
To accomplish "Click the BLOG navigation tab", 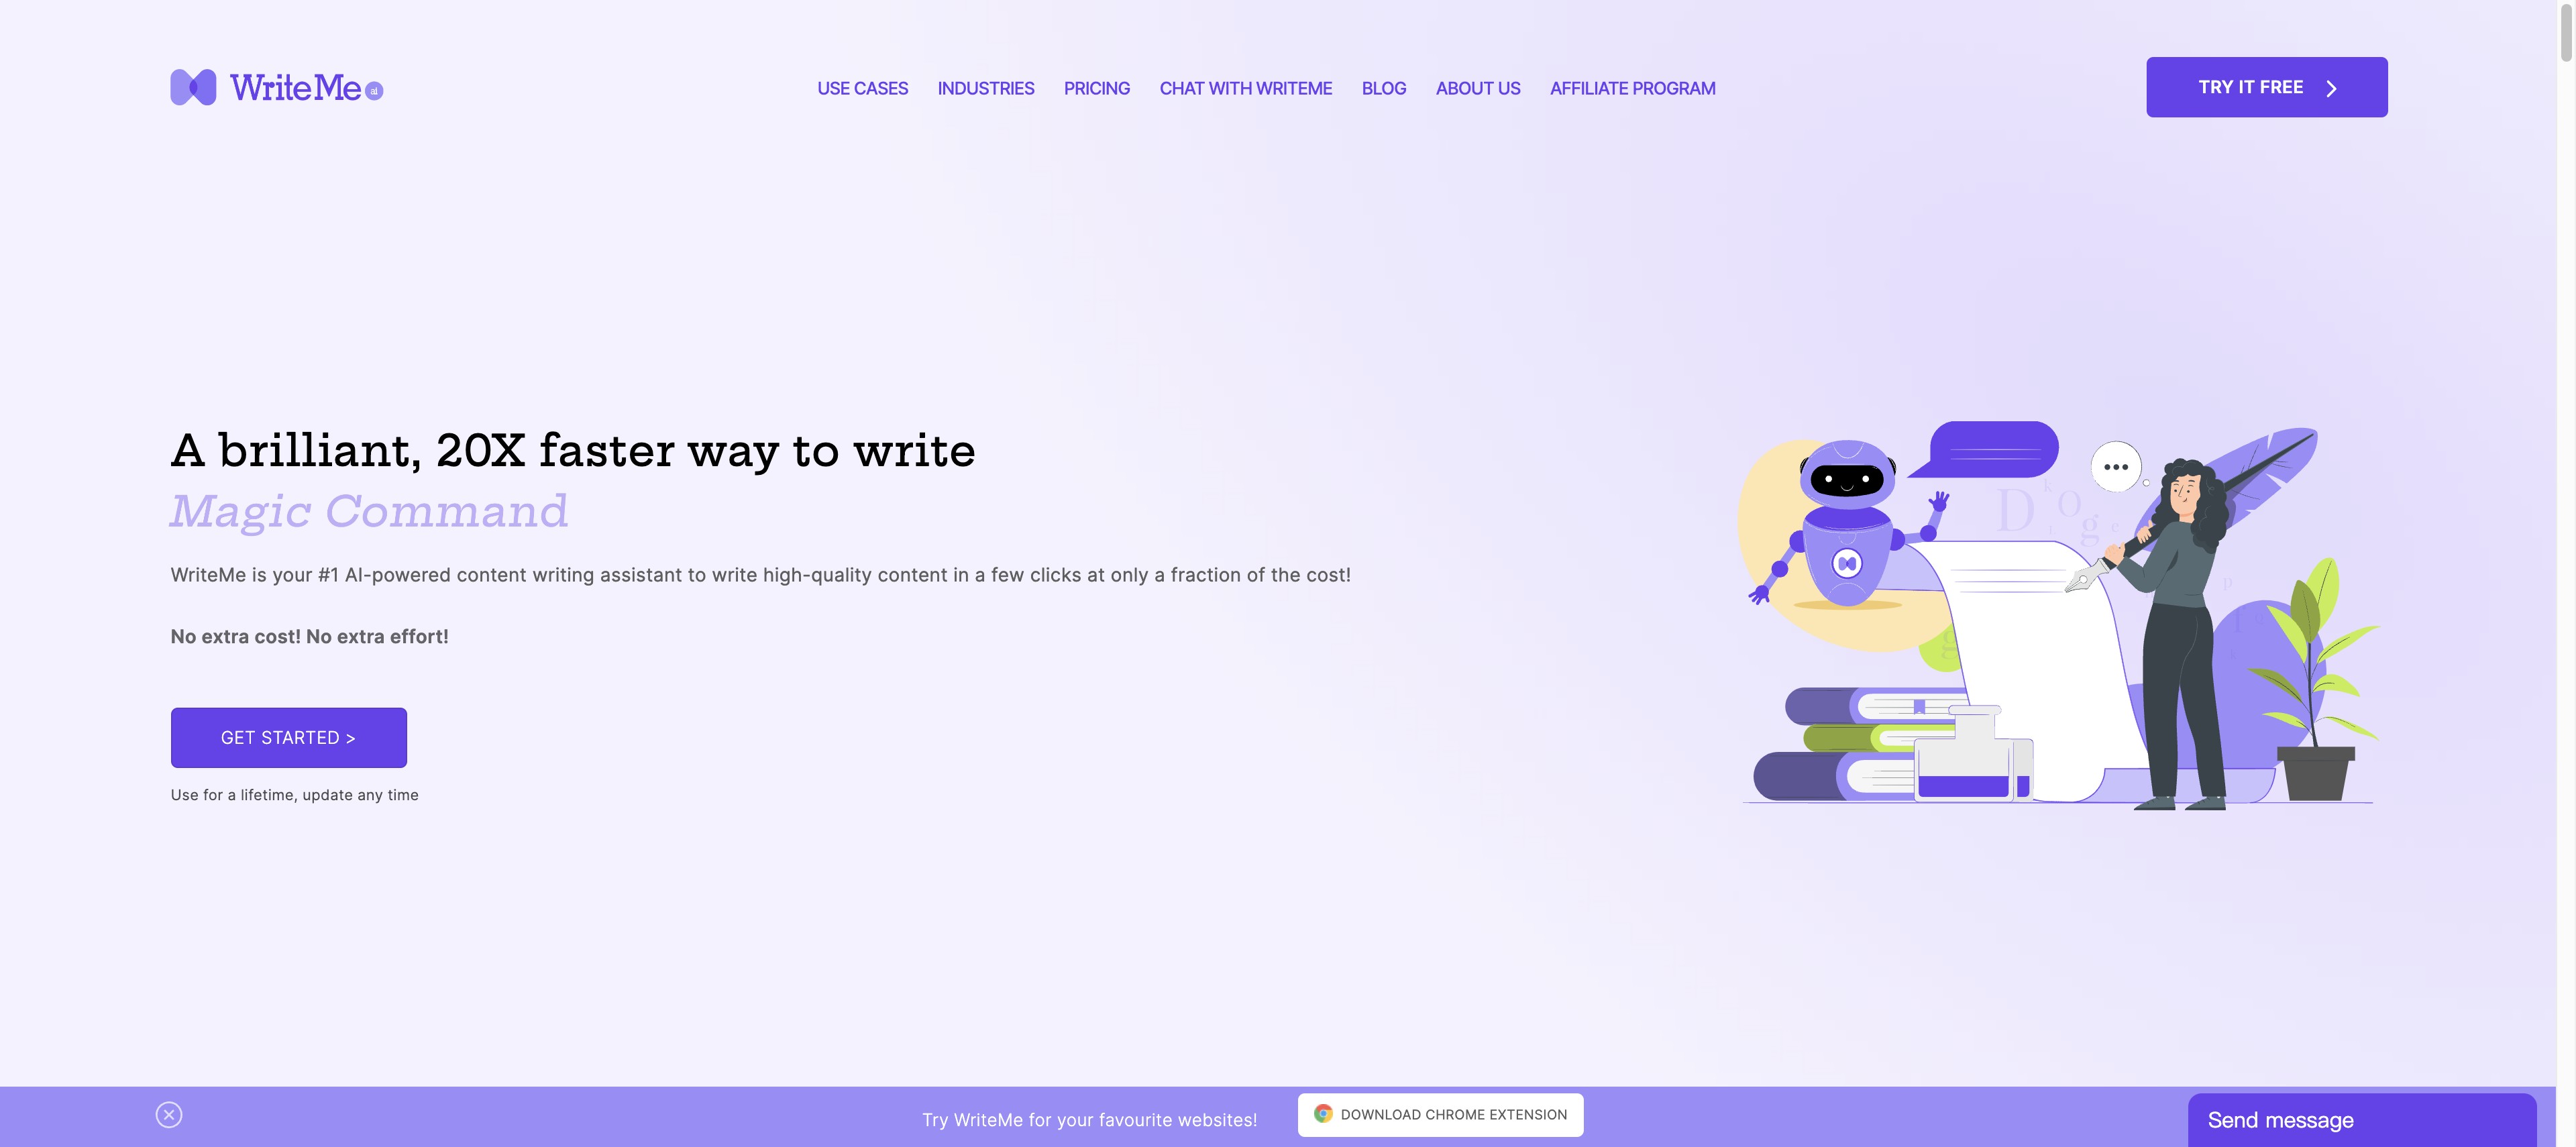I will tap(1383, 87).
